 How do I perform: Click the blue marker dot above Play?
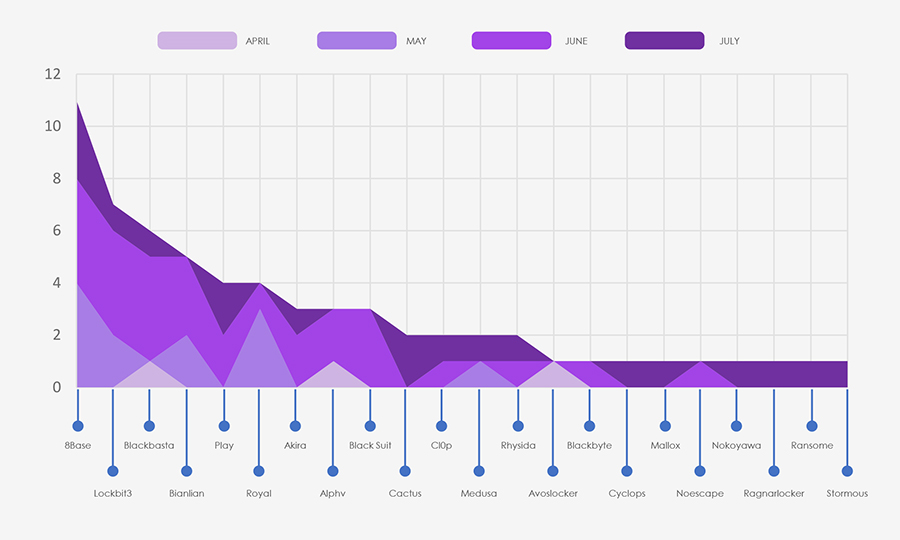click(x=224, y=426)
